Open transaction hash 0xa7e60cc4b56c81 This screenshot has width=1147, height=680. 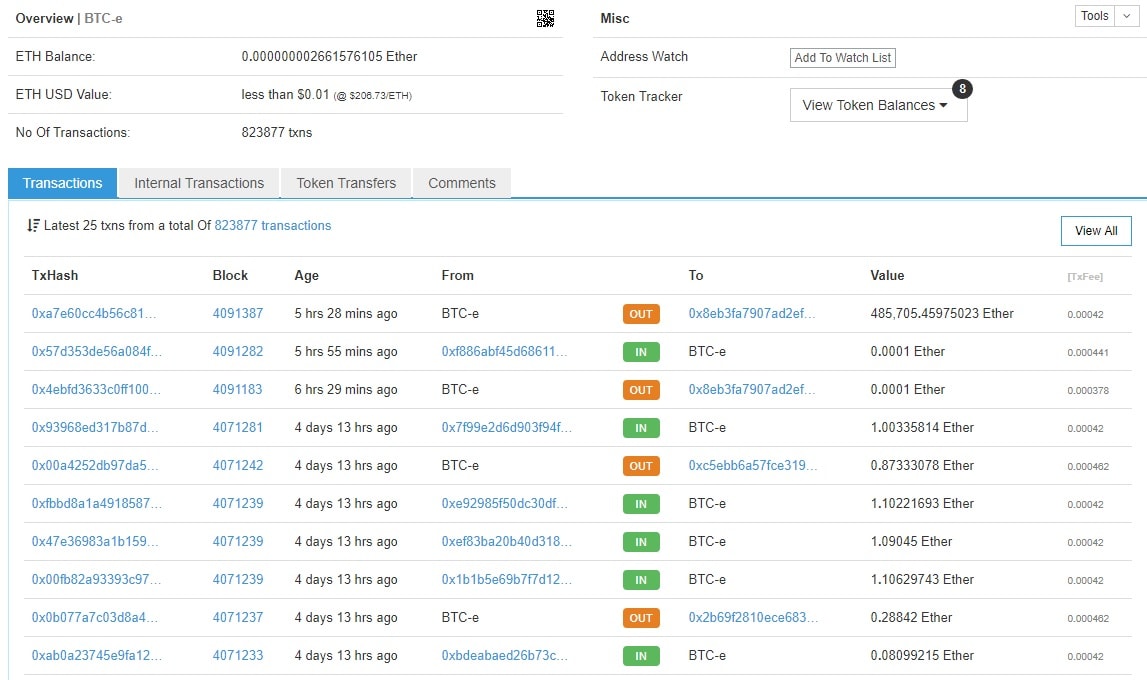(95, 314)
